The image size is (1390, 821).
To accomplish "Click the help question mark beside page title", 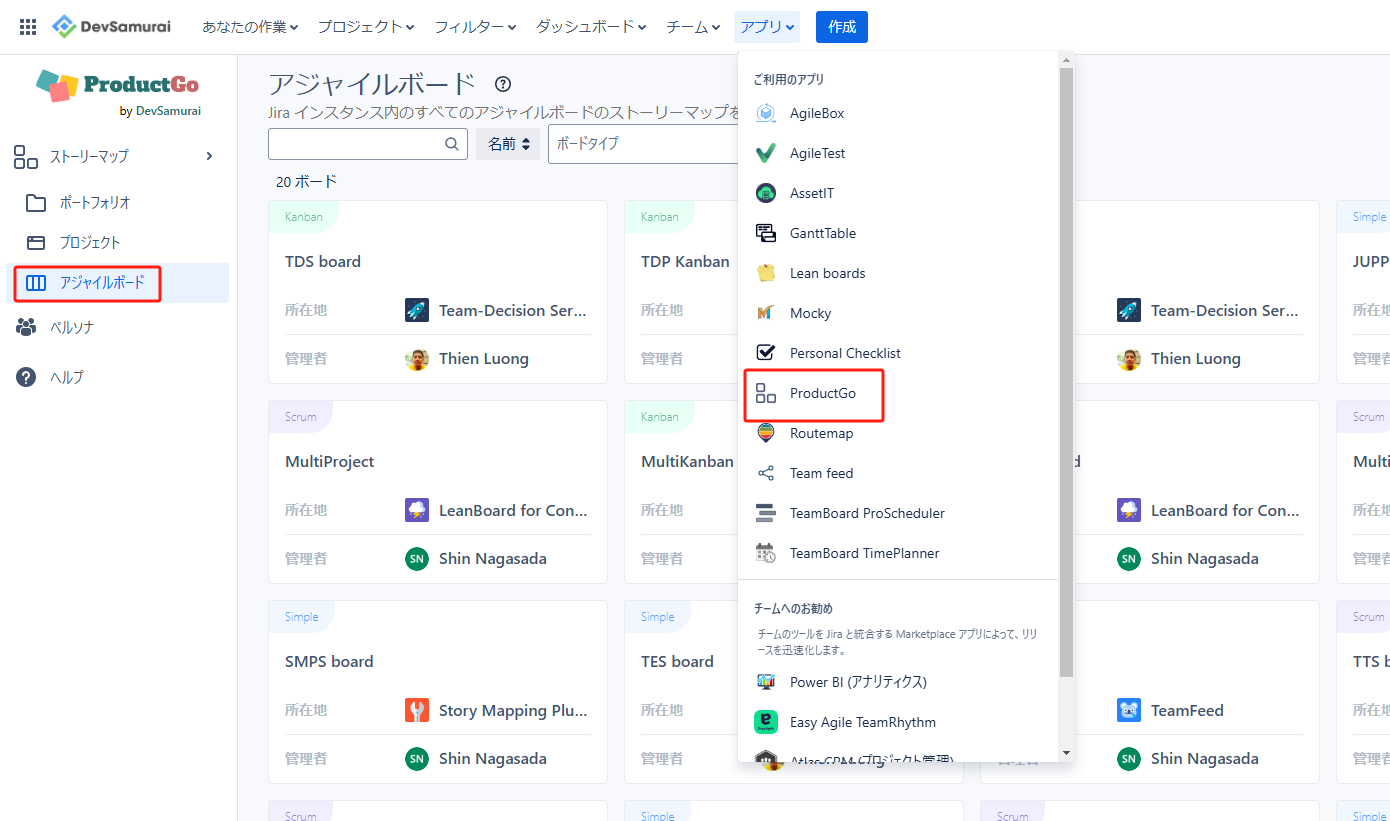I will pos(503,84).
